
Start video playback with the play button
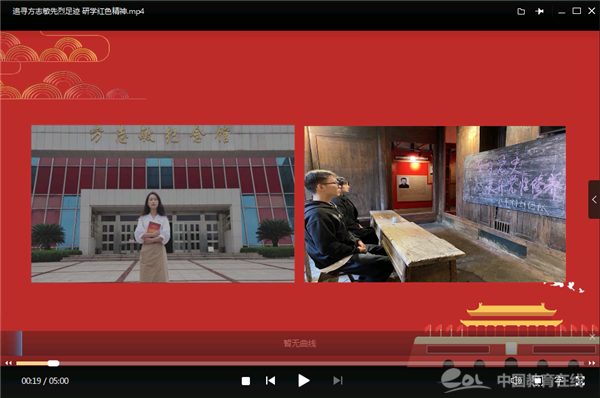(x=304, y=380)
